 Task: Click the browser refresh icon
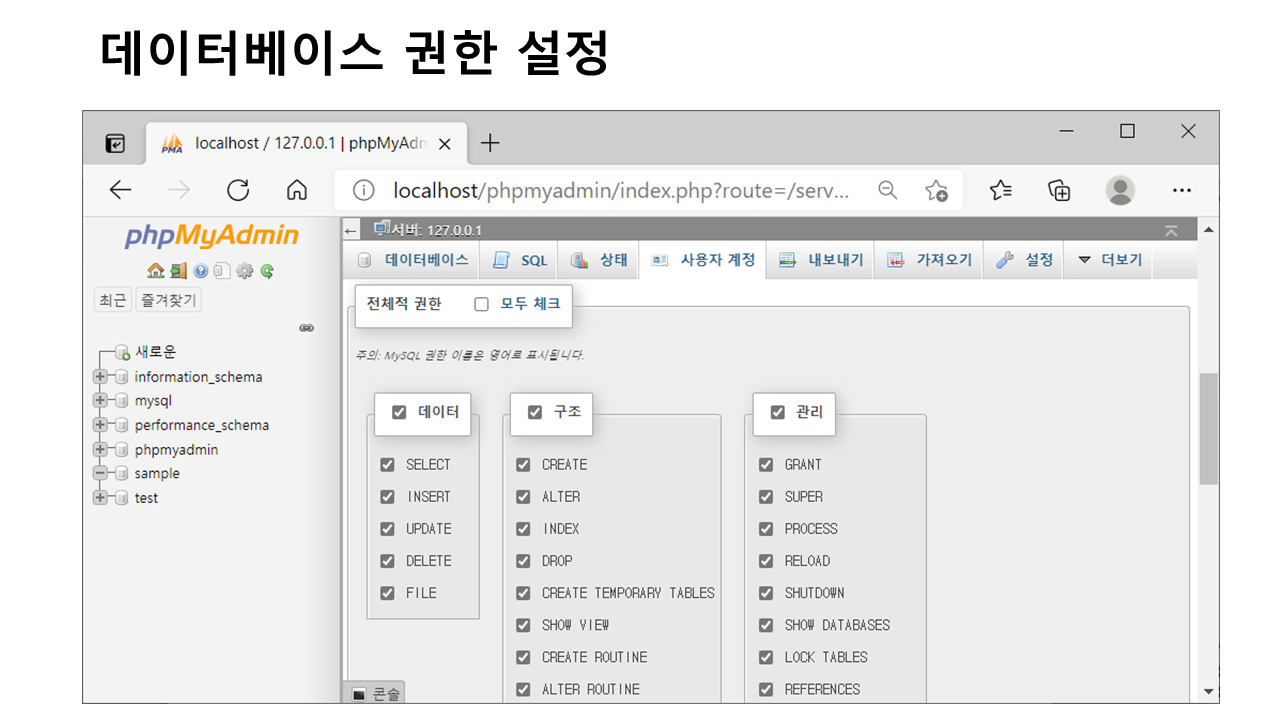click(x=238, y=190)
